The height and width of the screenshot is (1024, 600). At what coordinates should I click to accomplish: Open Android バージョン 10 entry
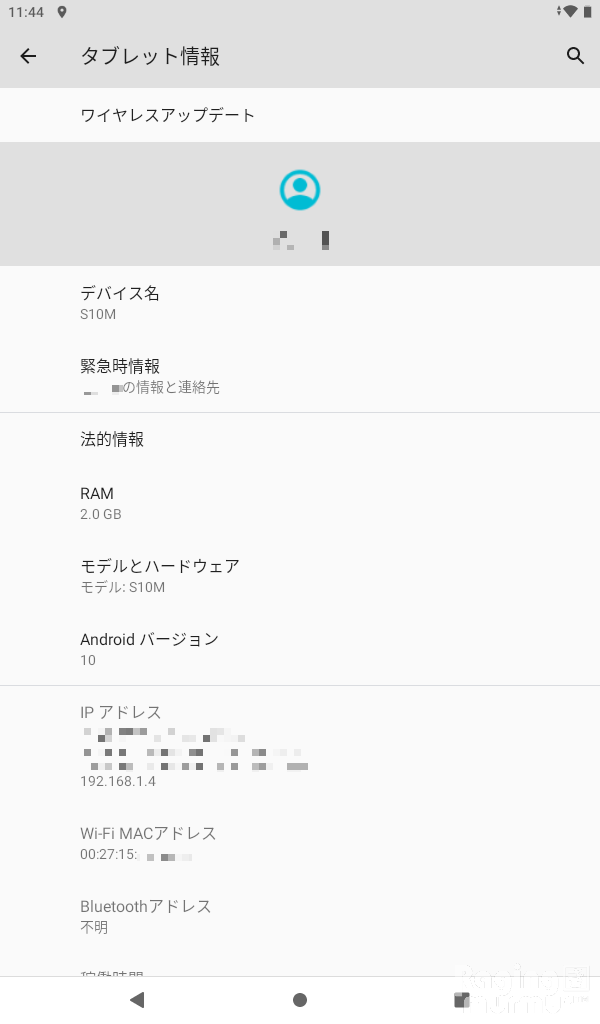coord(300,648)
